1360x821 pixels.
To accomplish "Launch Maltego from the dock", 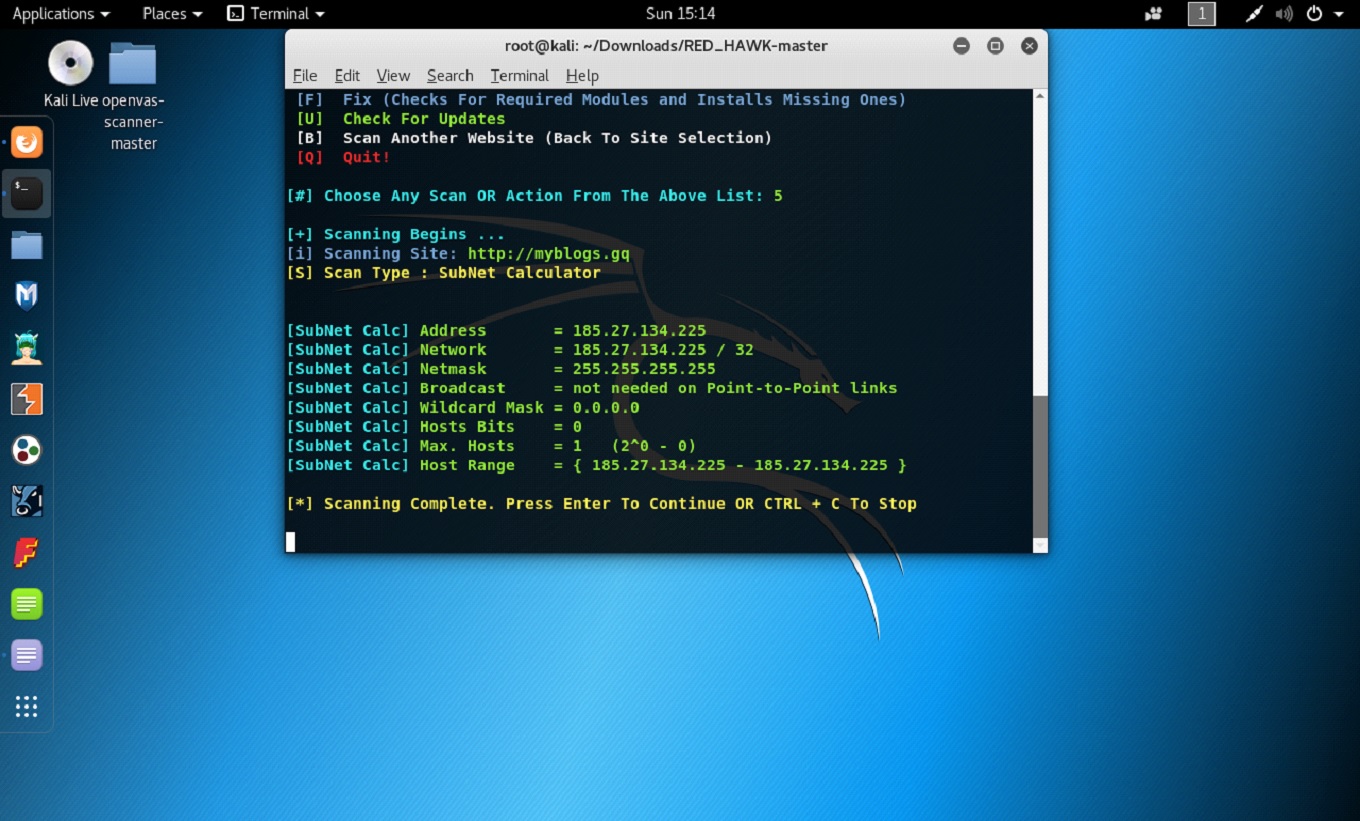I will click(x=27, y=450).
